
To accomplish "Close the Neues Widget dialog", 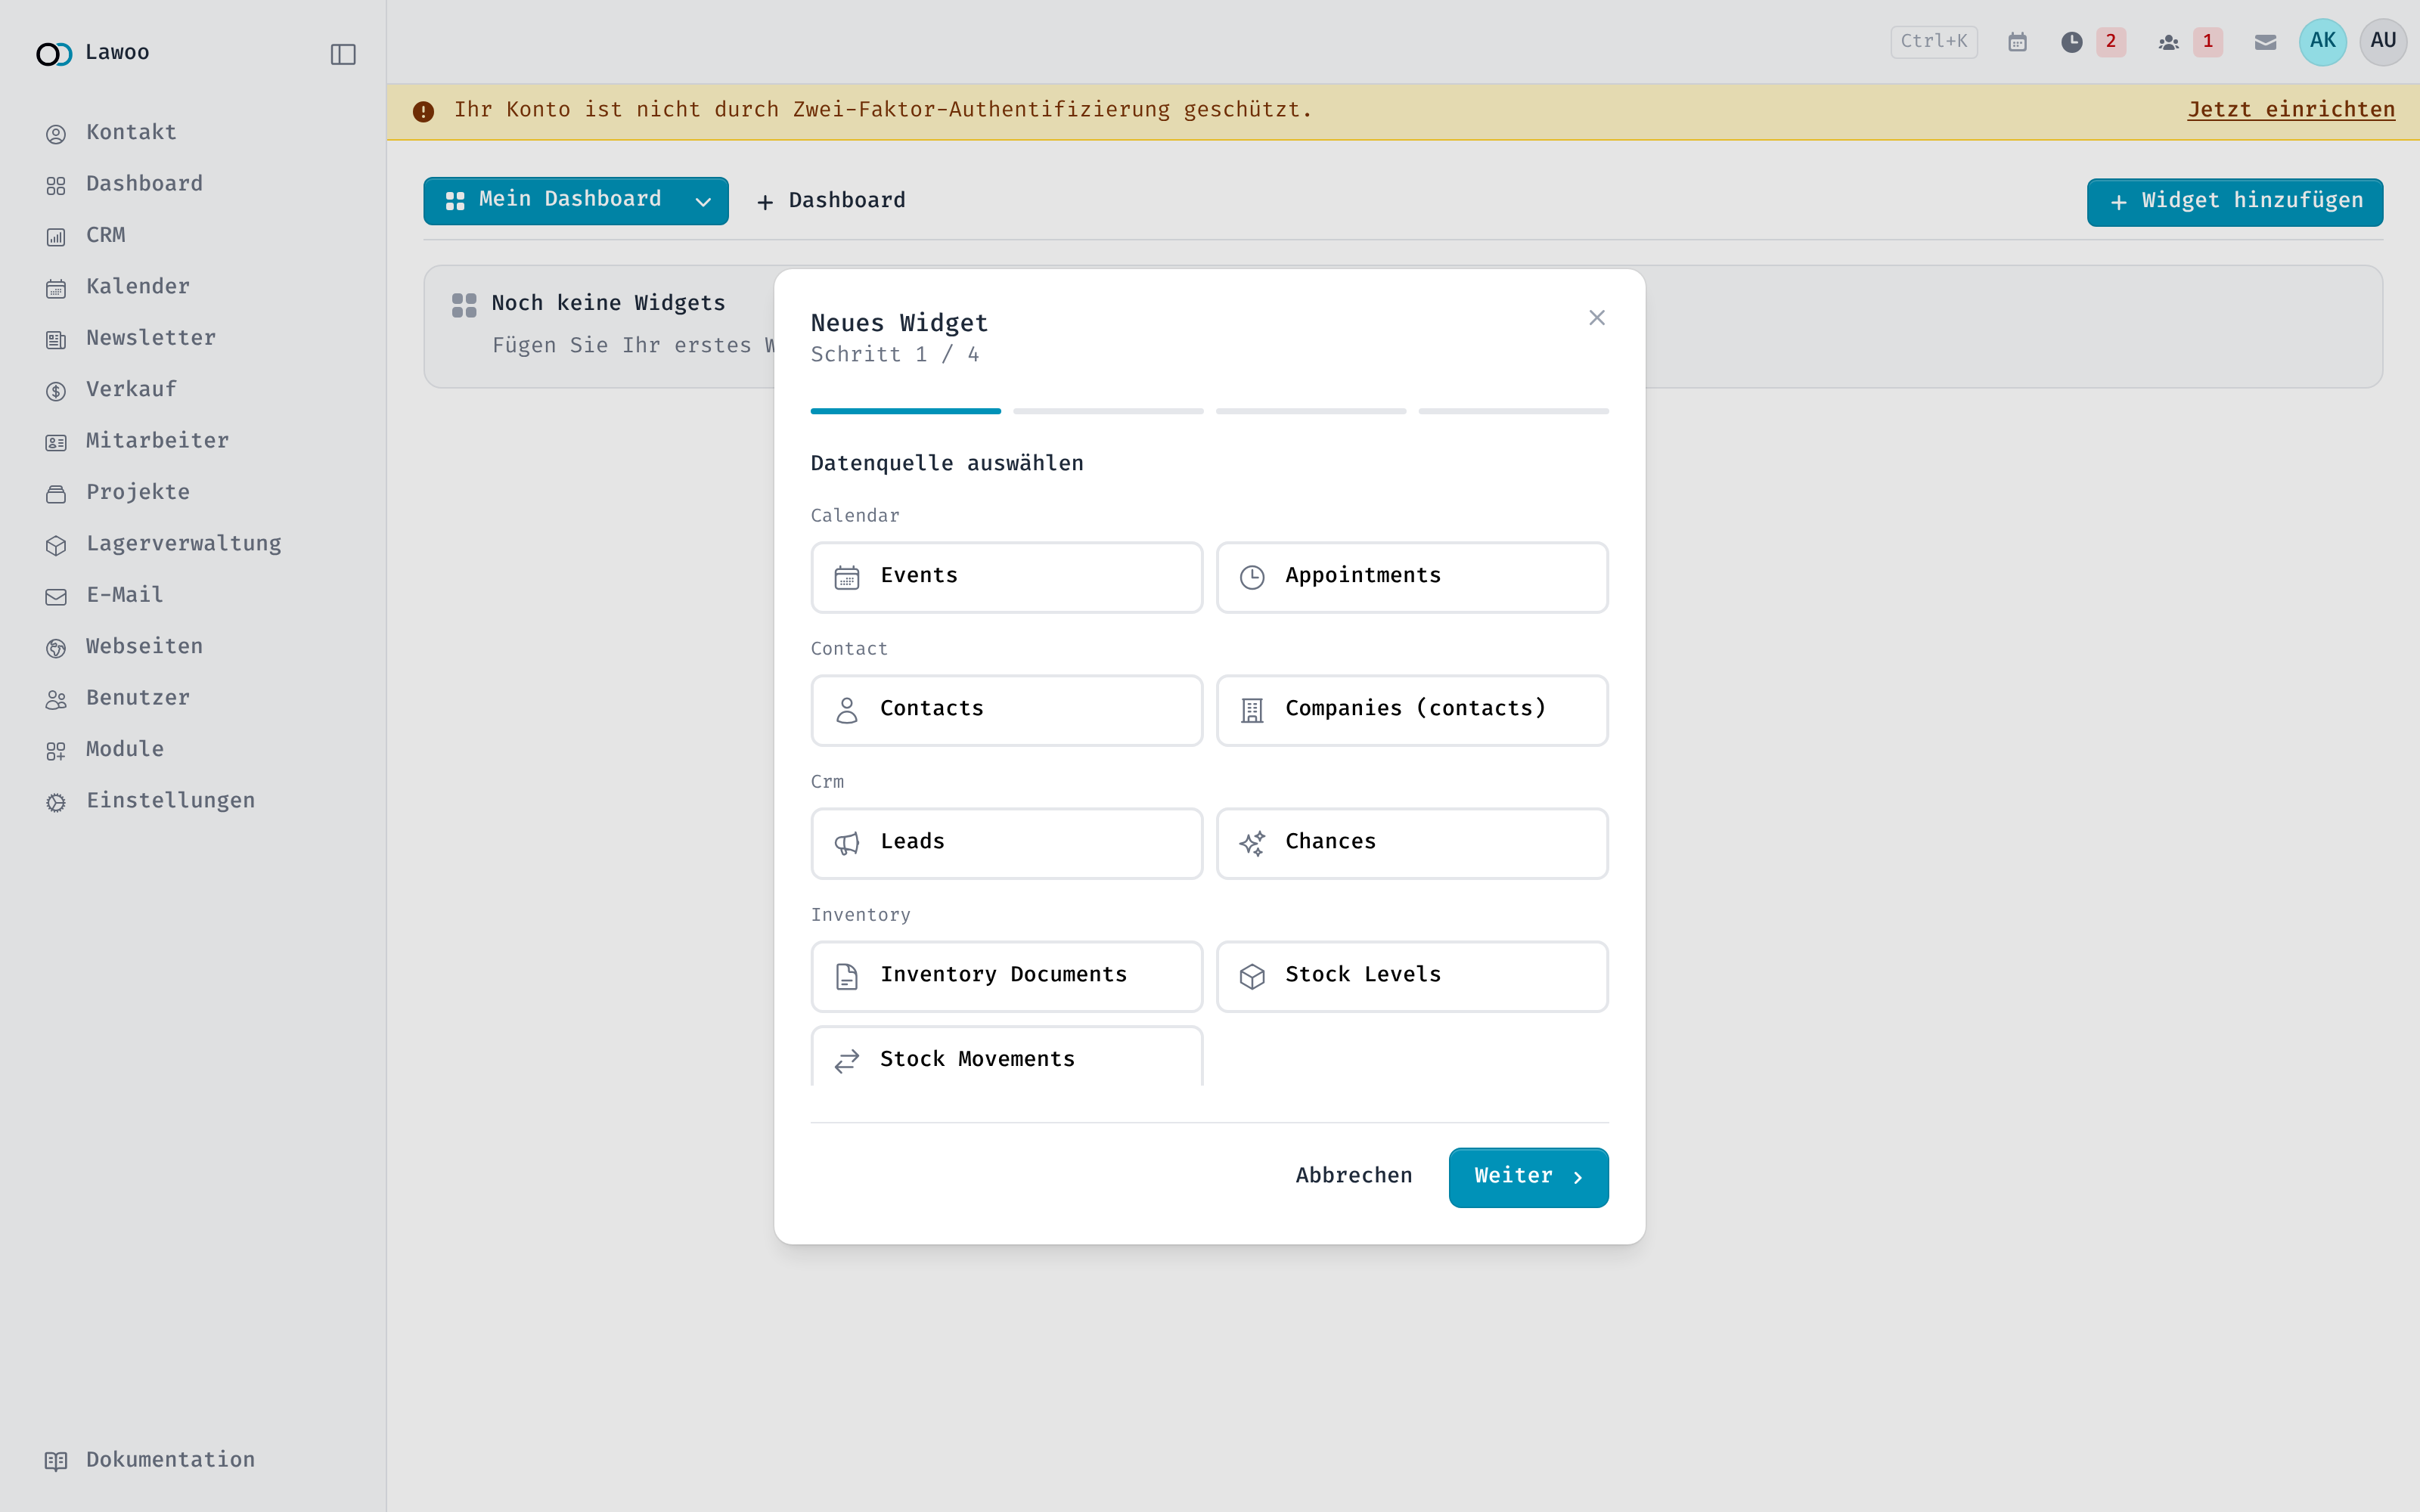I will [x=1596, y=318].
